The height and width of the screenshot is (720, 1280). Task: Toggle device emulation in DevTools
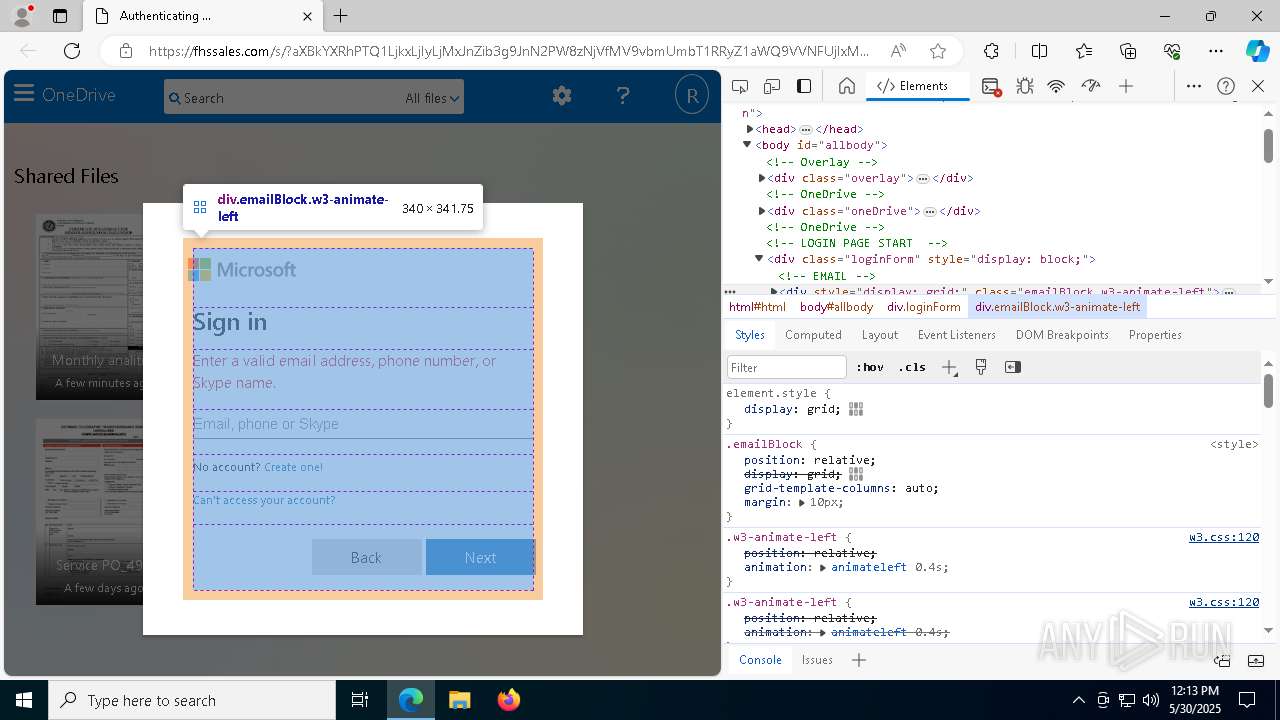[772, 86]
